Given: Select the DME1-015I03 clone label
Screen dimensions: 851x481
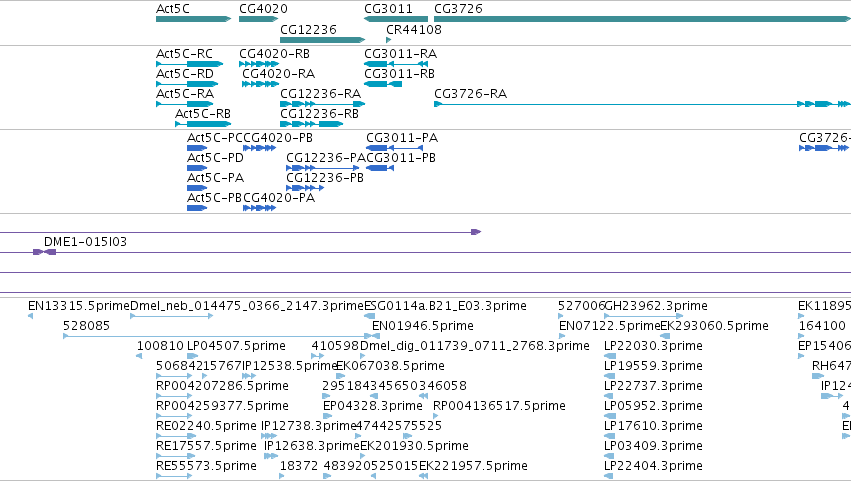Looking at the screenshot, I should coord(85,242).
